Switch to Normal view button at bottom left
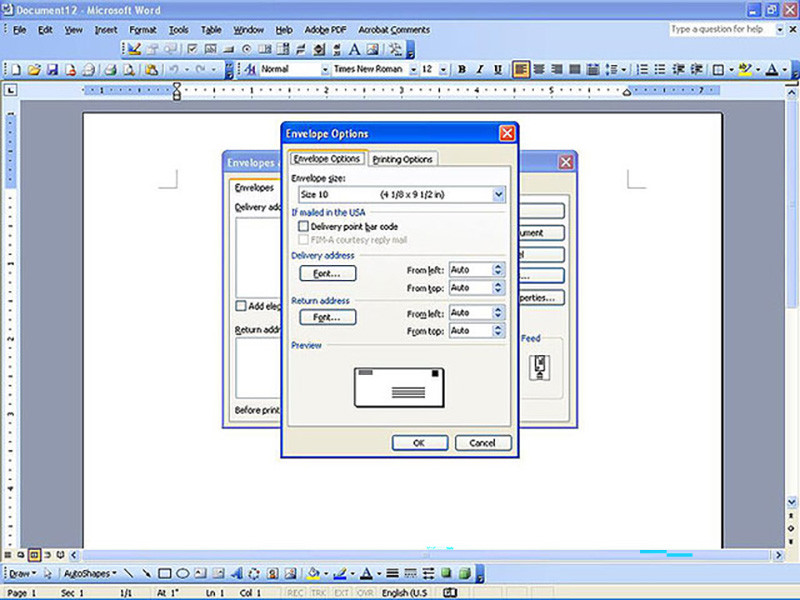800x600 pixels. 8,555
